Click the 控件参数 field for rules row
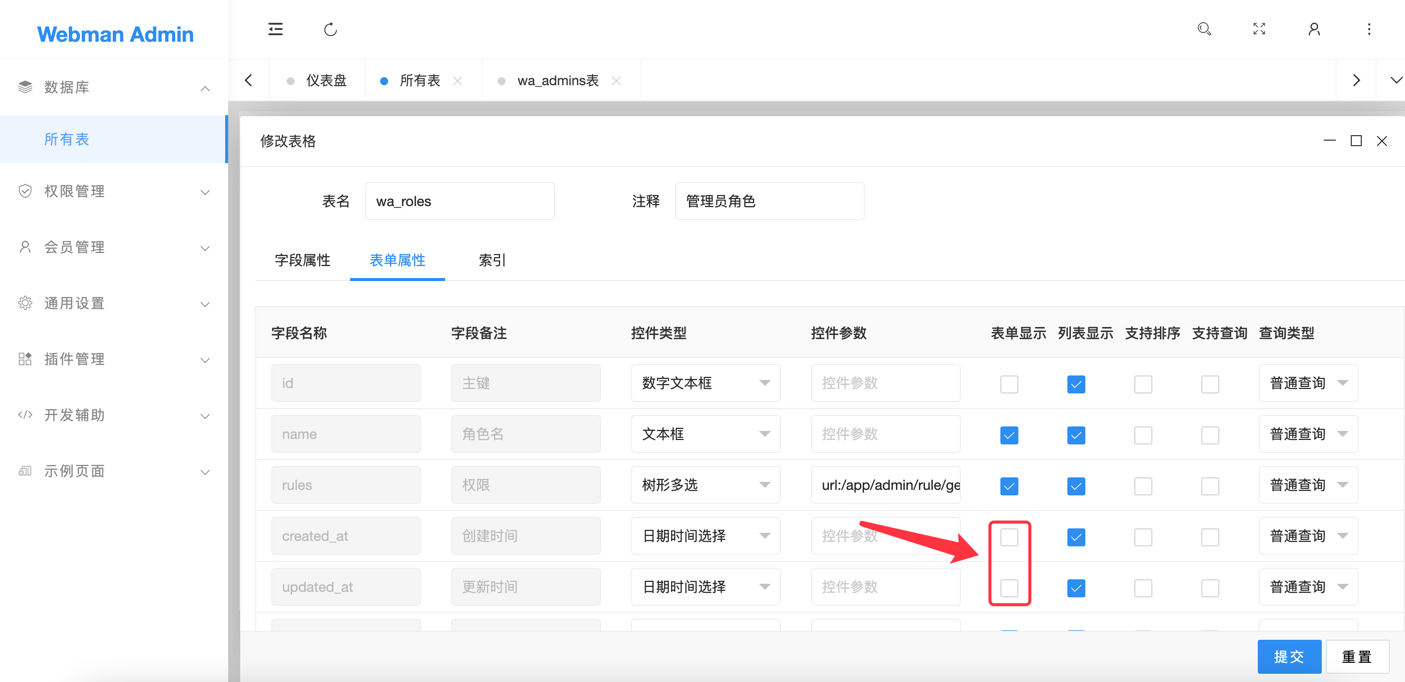This screenshot has height=682, width=1405. 886,485
